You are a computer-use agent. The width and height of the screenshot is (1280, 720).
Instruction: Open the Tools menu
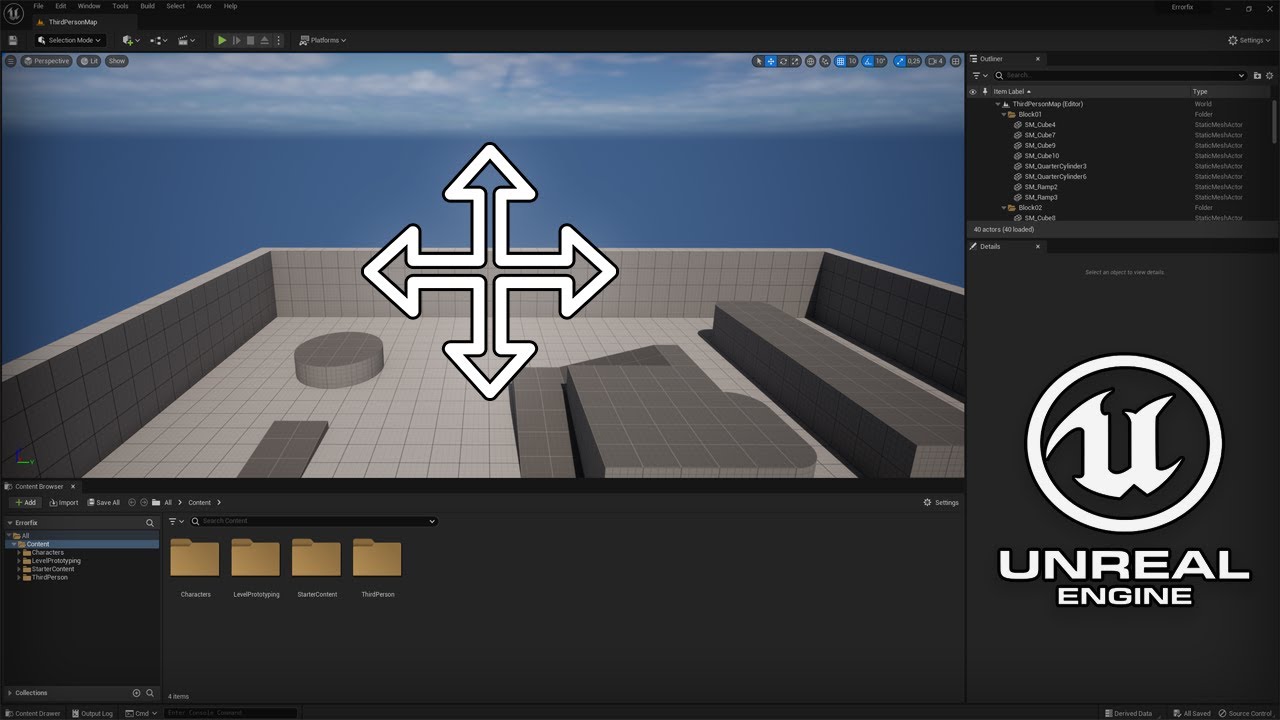click(x=120, y=6)
